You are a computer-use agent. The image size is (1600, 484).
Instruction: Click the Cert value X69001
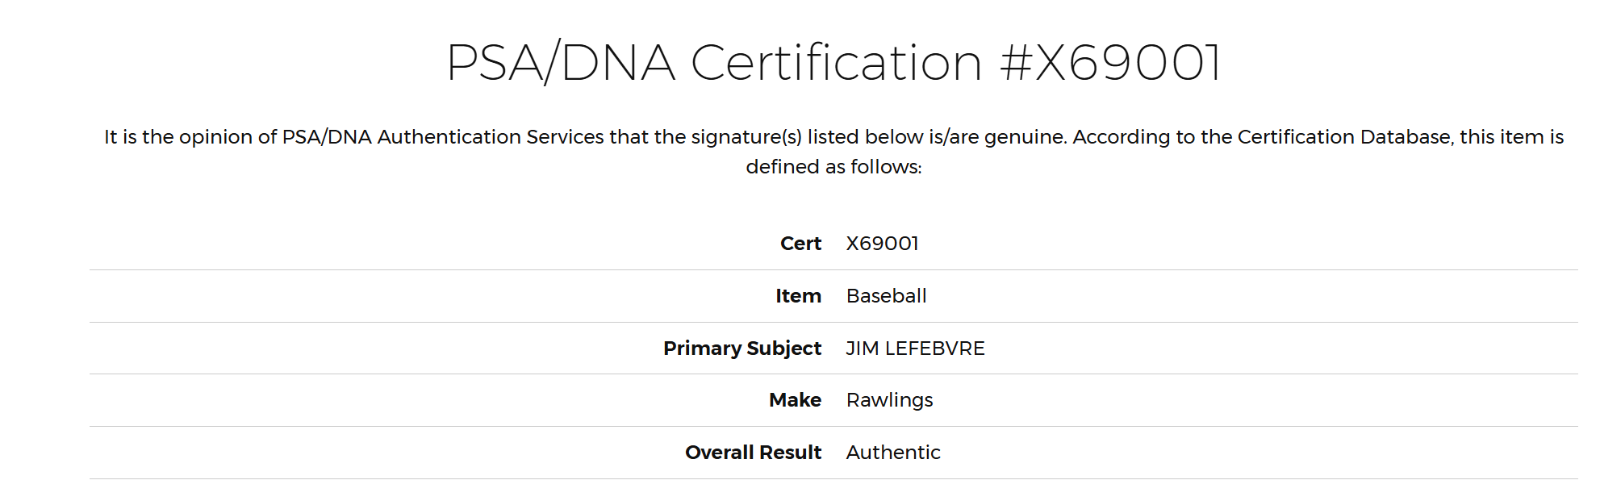[882, 243]
